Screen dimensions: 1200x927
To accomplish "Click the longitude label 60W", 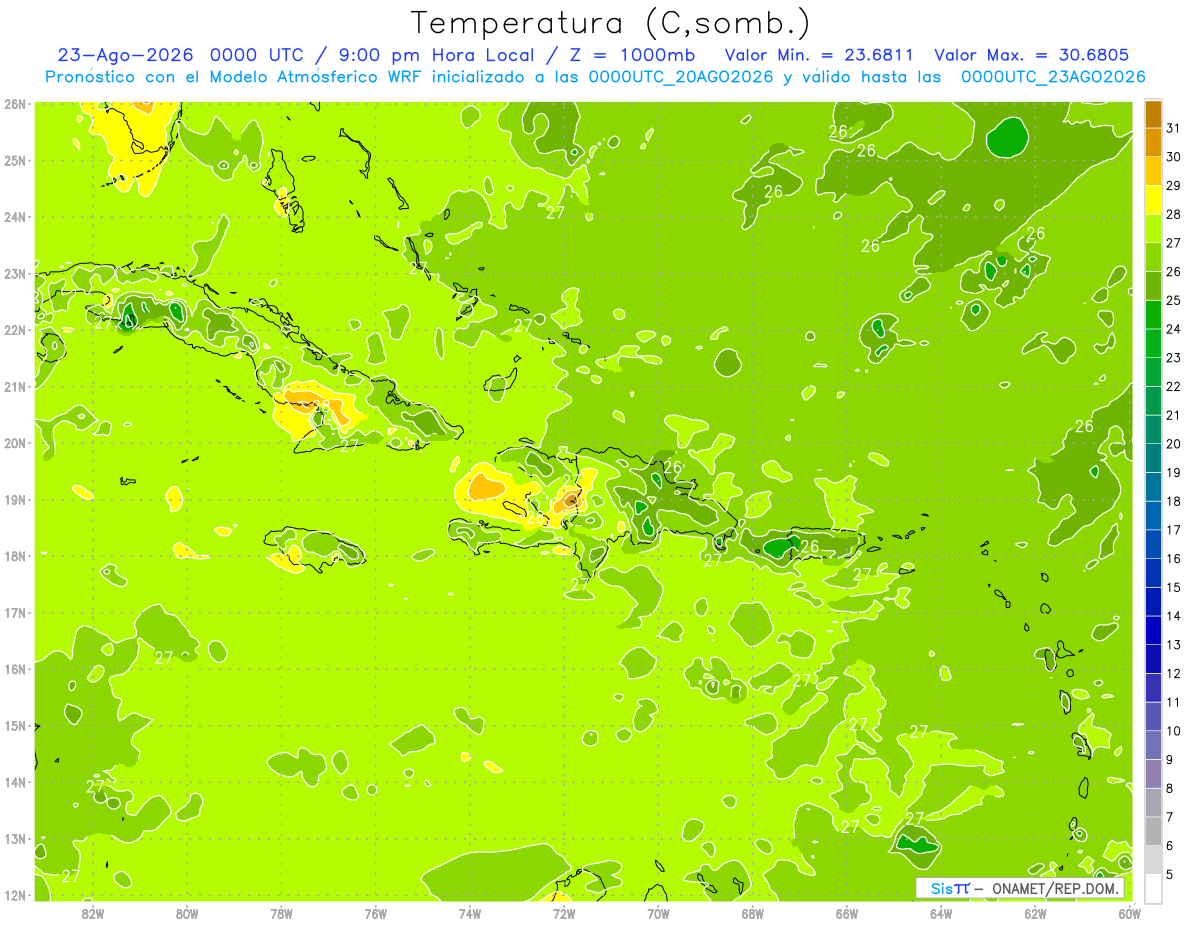I will [1129, 912].
